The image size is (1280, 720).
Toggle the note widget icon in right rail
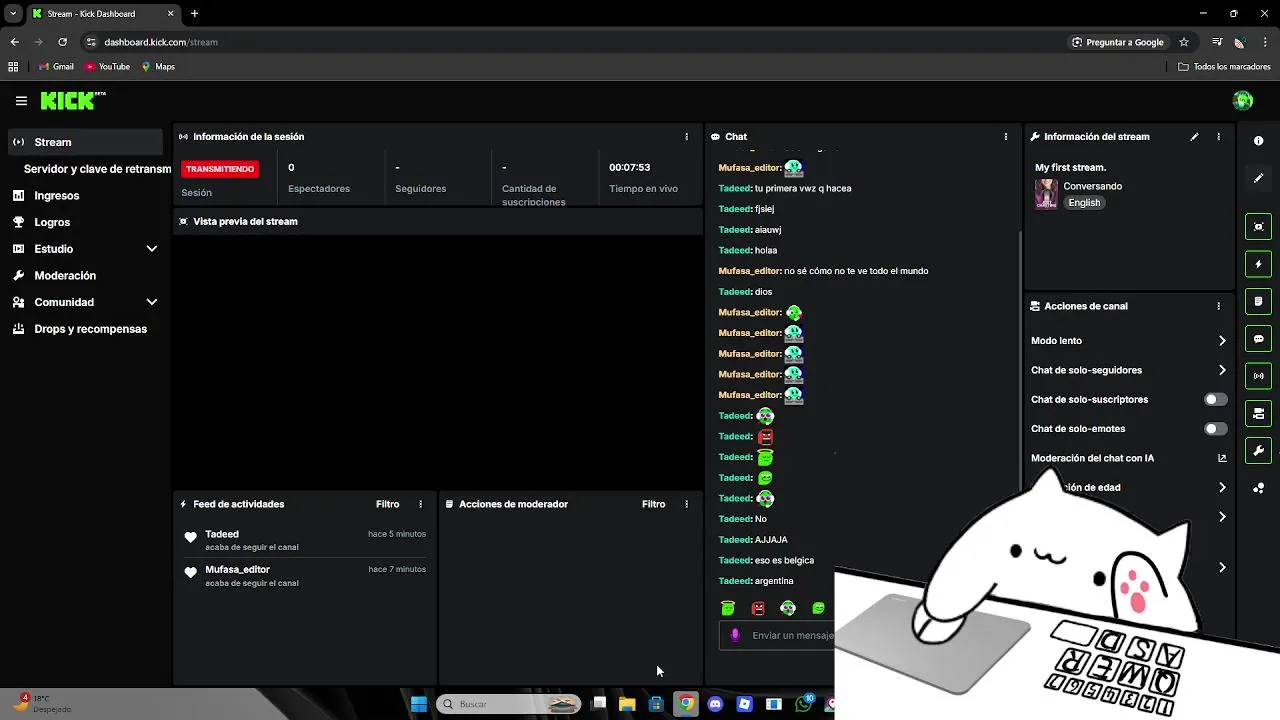tap(1258, 301)
